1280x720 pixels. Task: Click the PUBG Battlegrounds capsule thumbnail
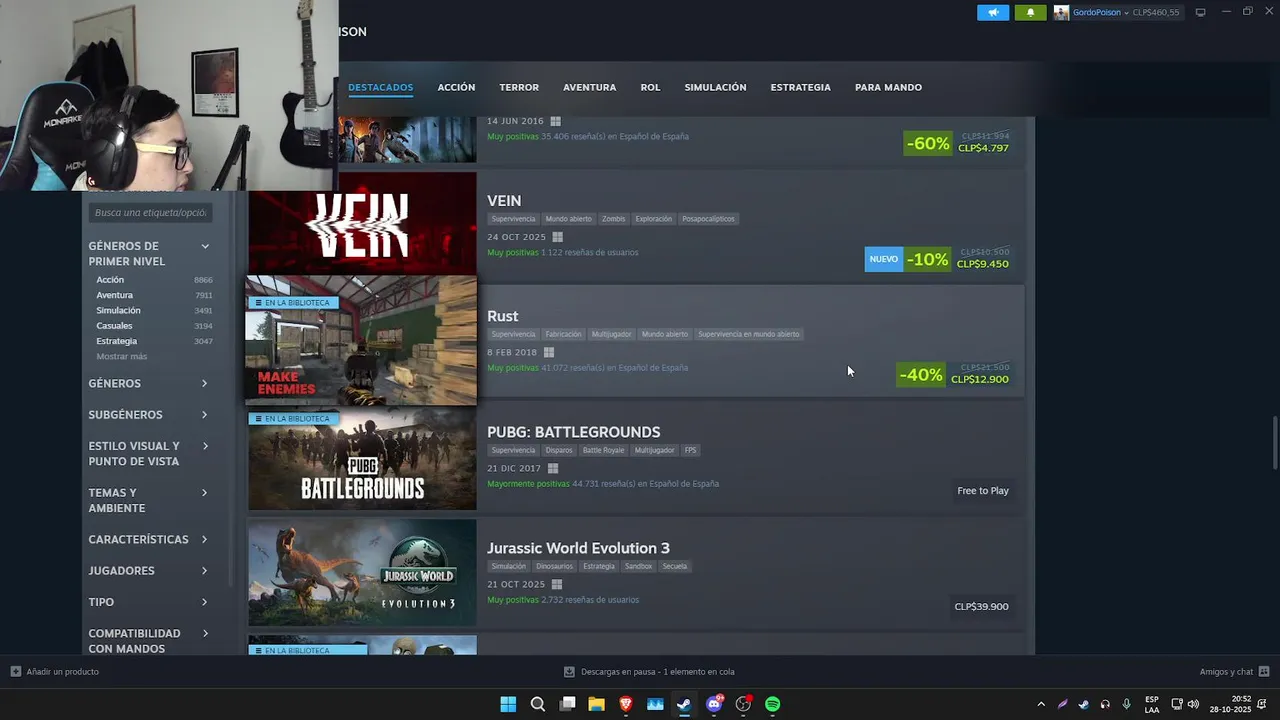[362, 459]
